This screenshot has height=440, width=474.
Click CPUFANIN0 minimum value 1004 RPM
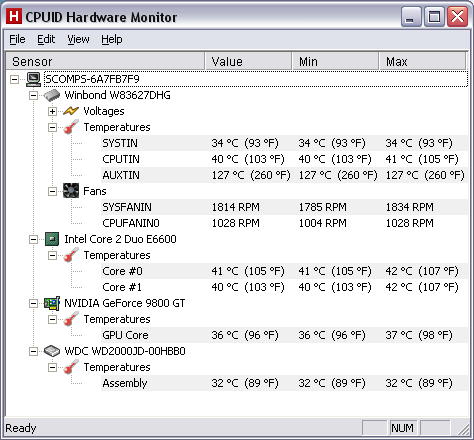323,223
